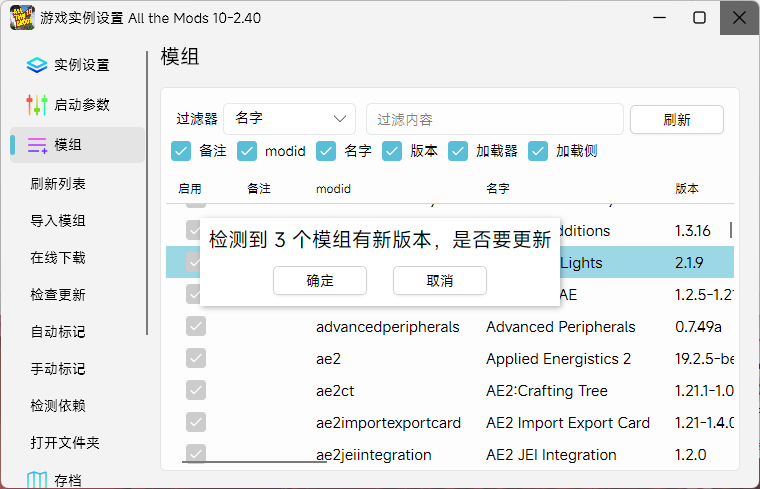This screenshot has width=760, height=489.
Task: Select the mods list icon in sidebar
Action: (x=37, y=145)
